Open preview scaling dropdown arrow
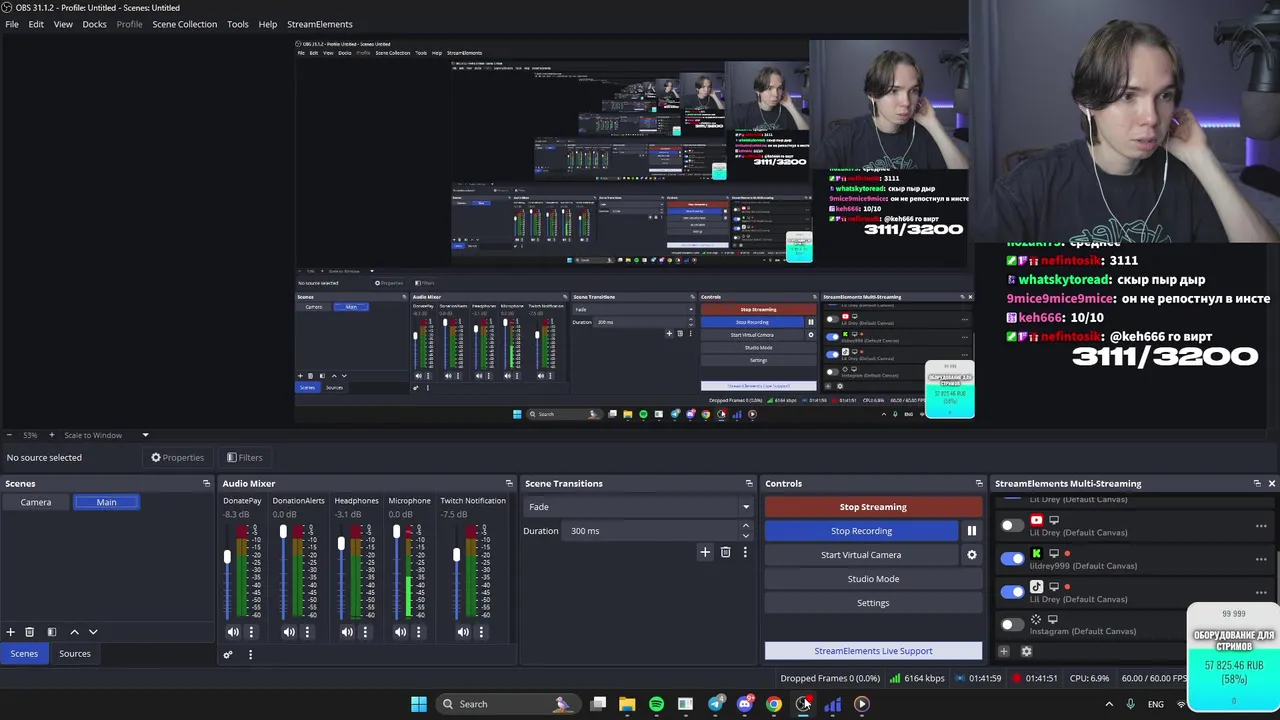The image size is (1280, 720). point(145,435)
